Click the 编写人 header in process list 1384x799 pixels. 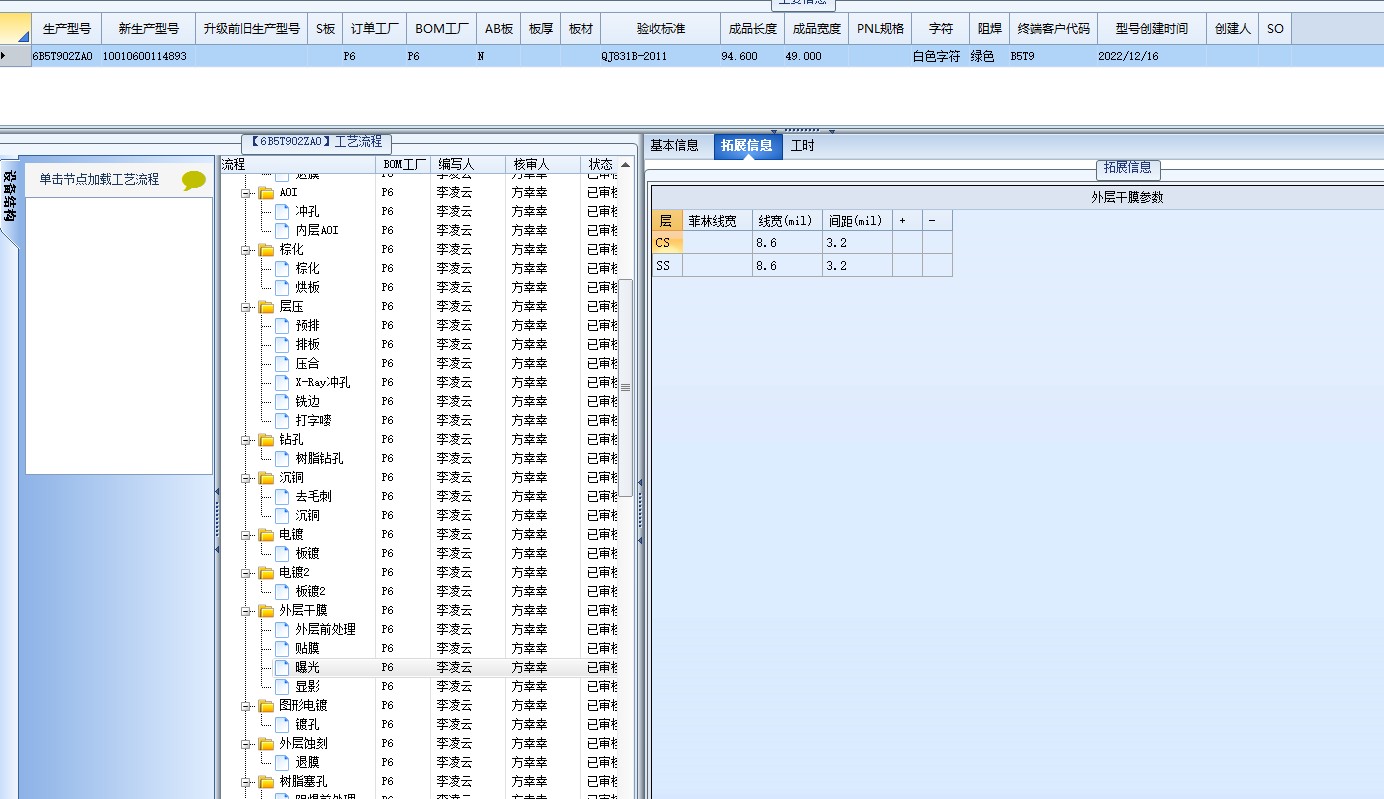(x=469, y=164)
